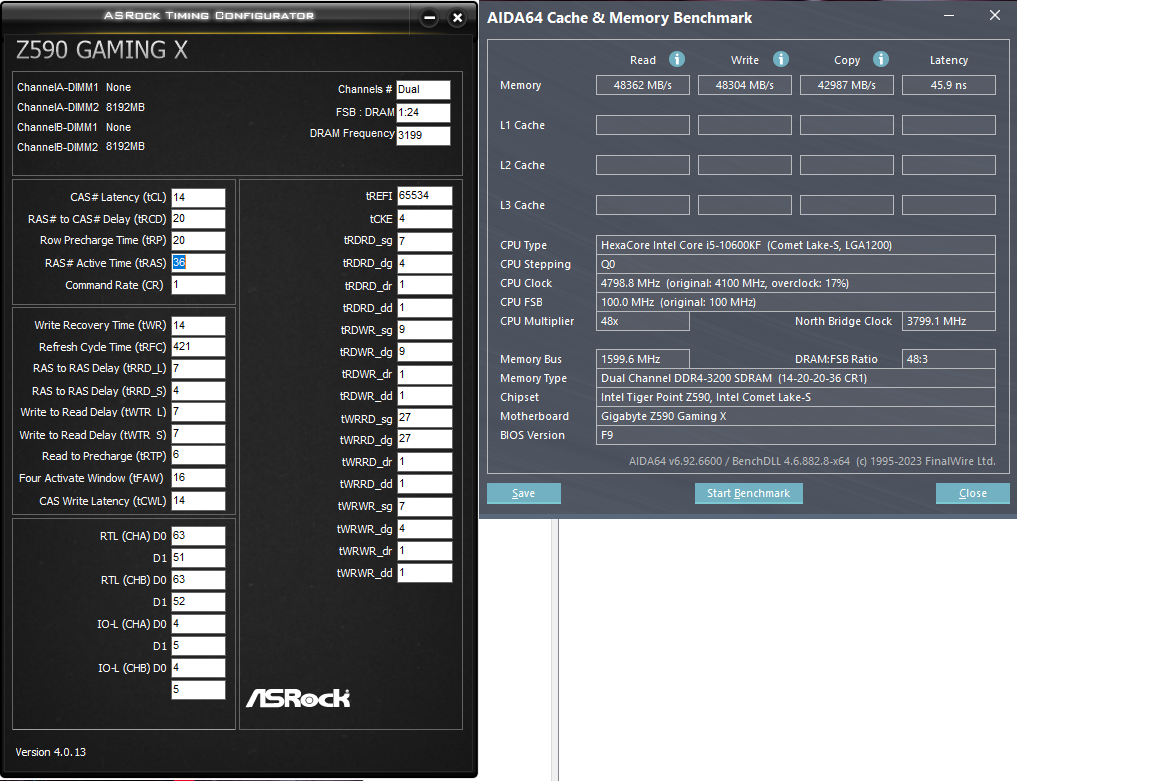Select the DRAM Frequency field
This screenshot has height=781, width=1152.
point(423,135)
